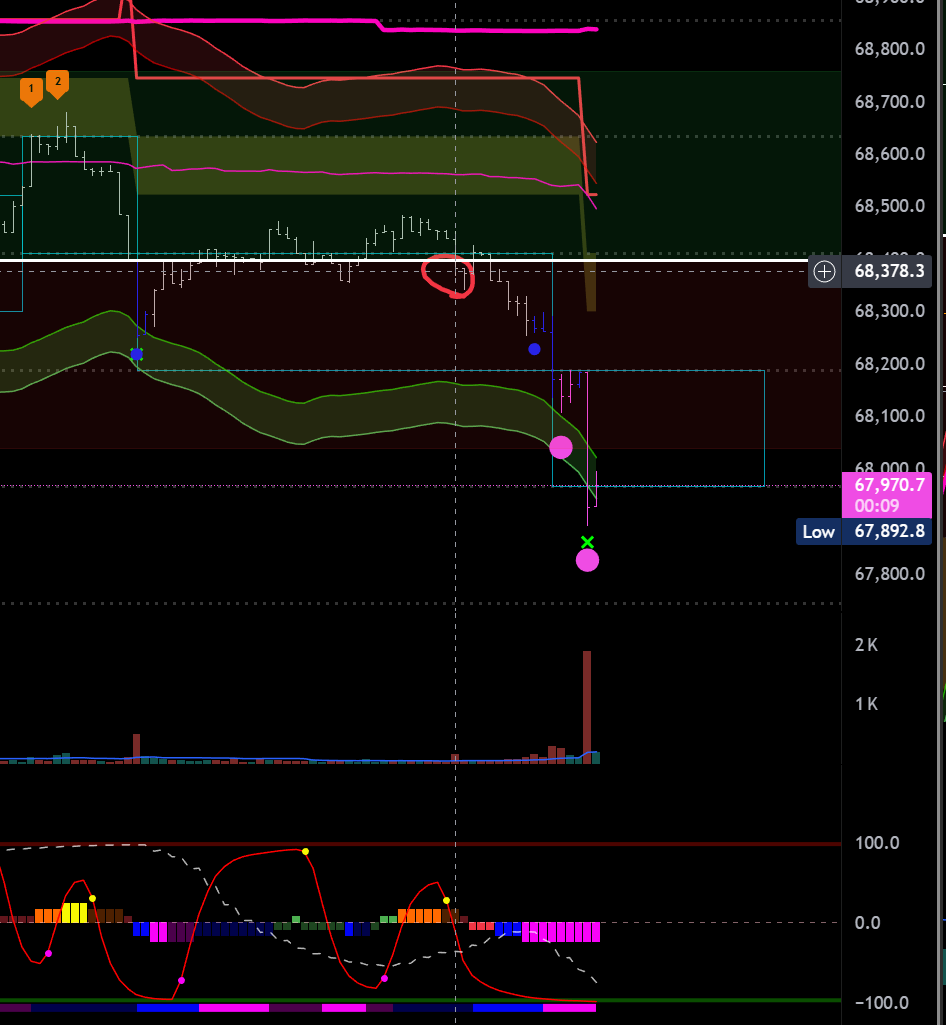Click the blue dot with green dotted outline
This screenshot has height=1025, width=946.
137,354
